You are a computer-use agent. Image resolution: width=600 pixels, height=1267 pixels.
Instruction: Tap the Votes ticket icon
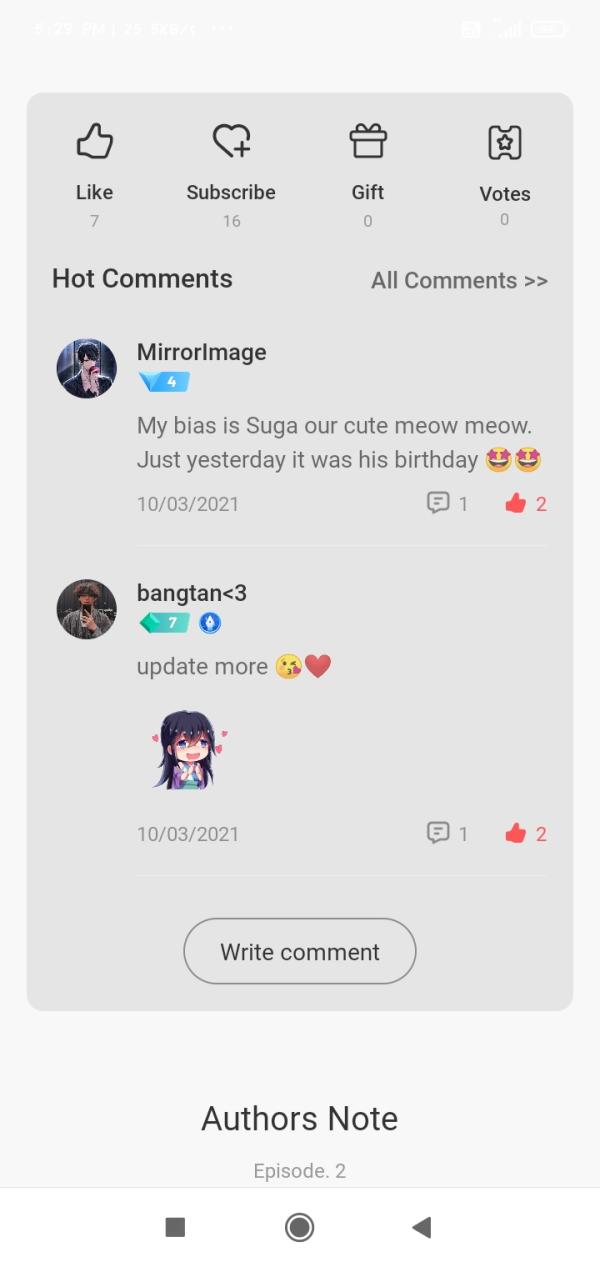click(504, 143)
